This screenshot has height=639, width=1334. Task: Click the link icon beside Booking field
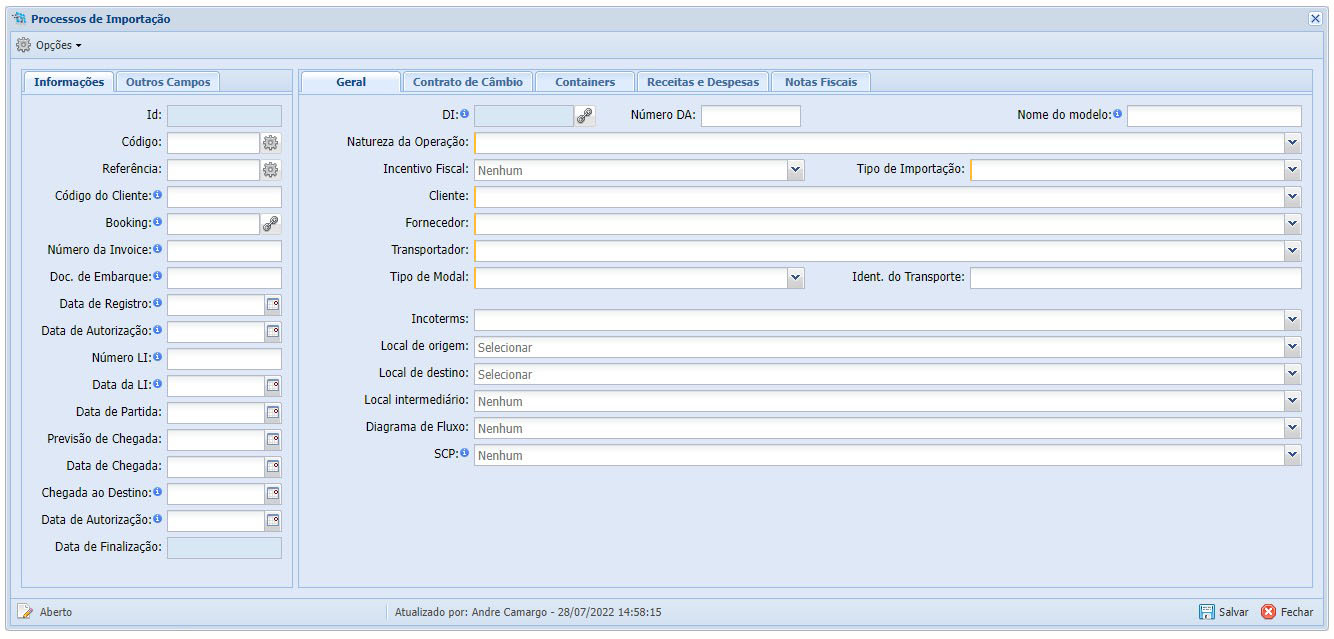coord(271,224)
